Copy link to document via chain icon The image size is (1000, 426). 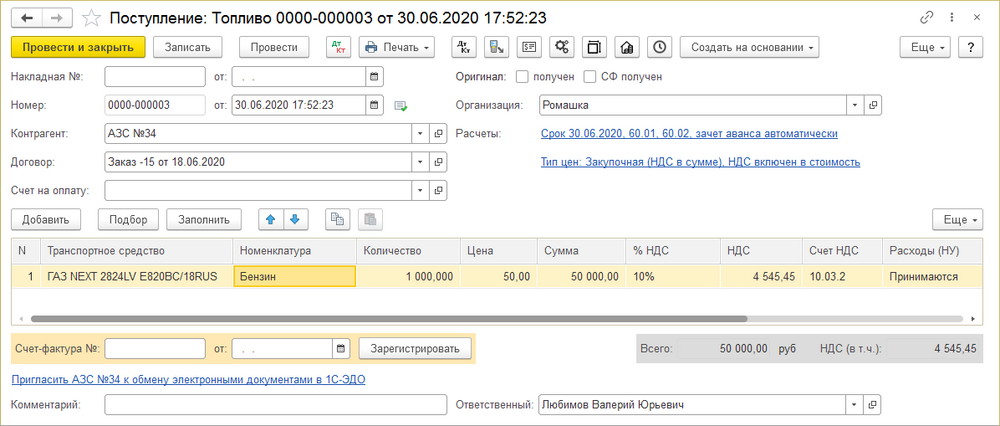click(926, 18)
